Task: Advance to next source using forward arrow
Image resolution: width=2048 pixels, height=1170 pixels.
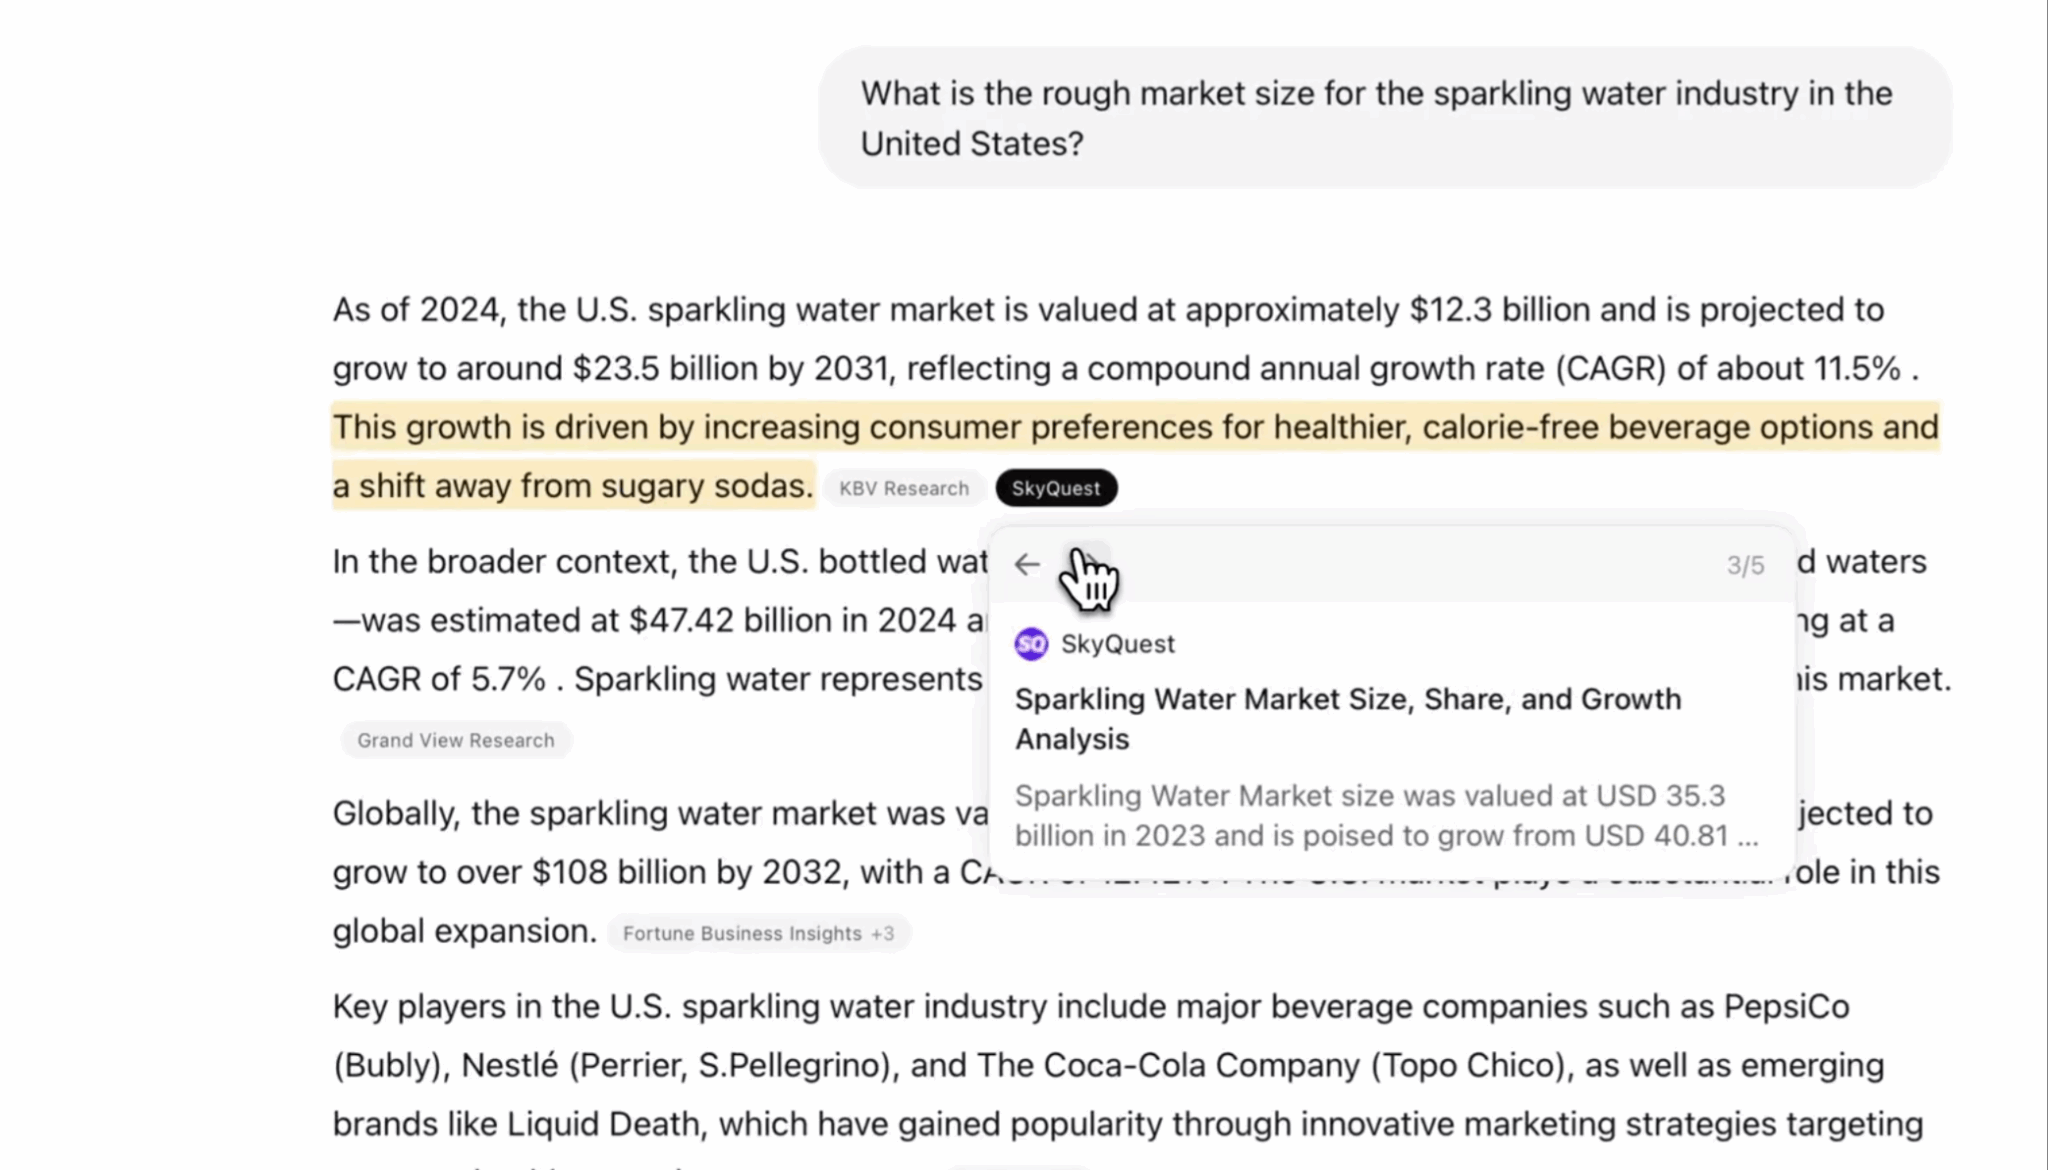Action: pos(1088,565)
